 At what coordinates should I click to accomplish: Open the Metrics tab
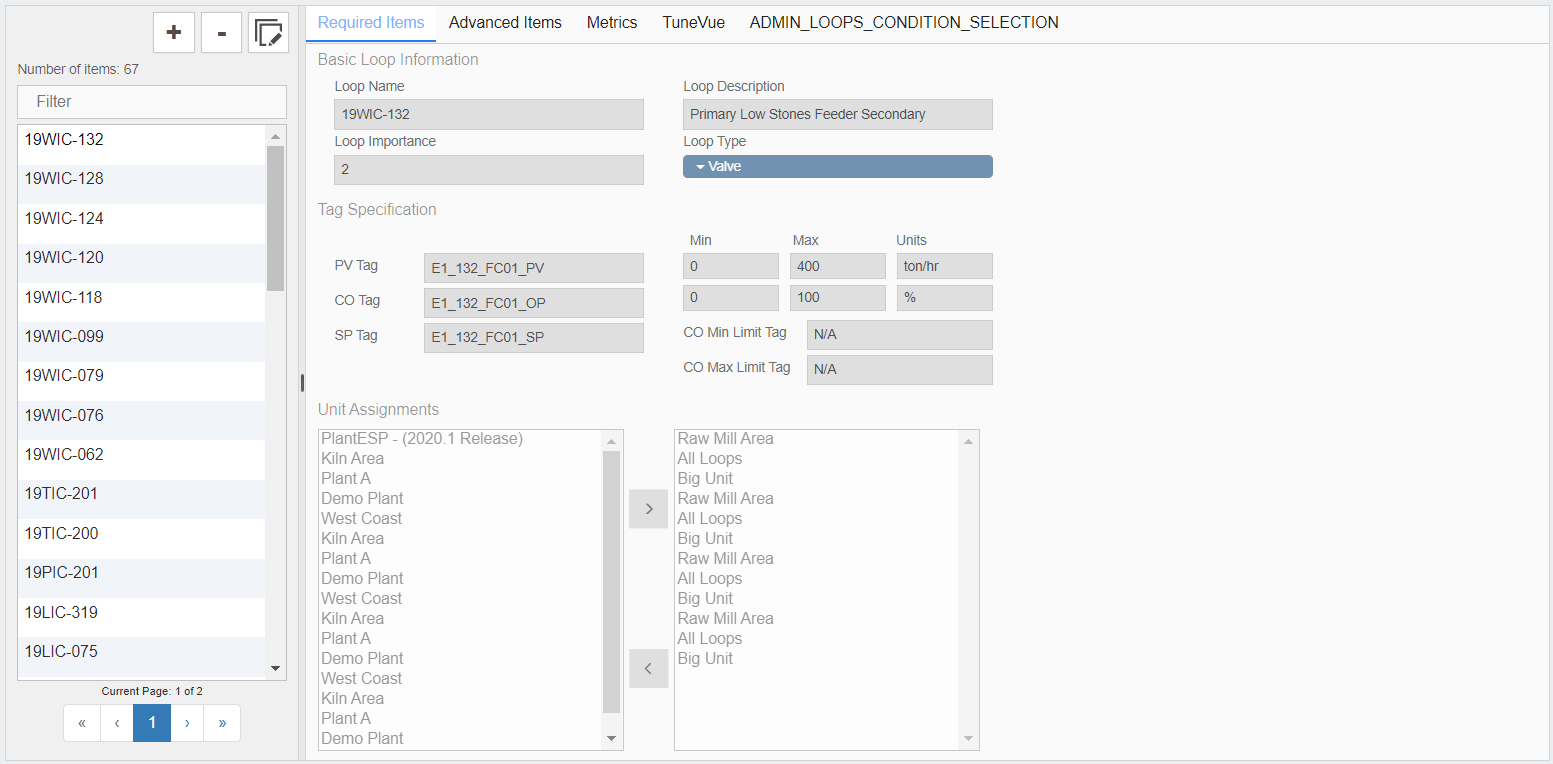[x=612, y=22]
